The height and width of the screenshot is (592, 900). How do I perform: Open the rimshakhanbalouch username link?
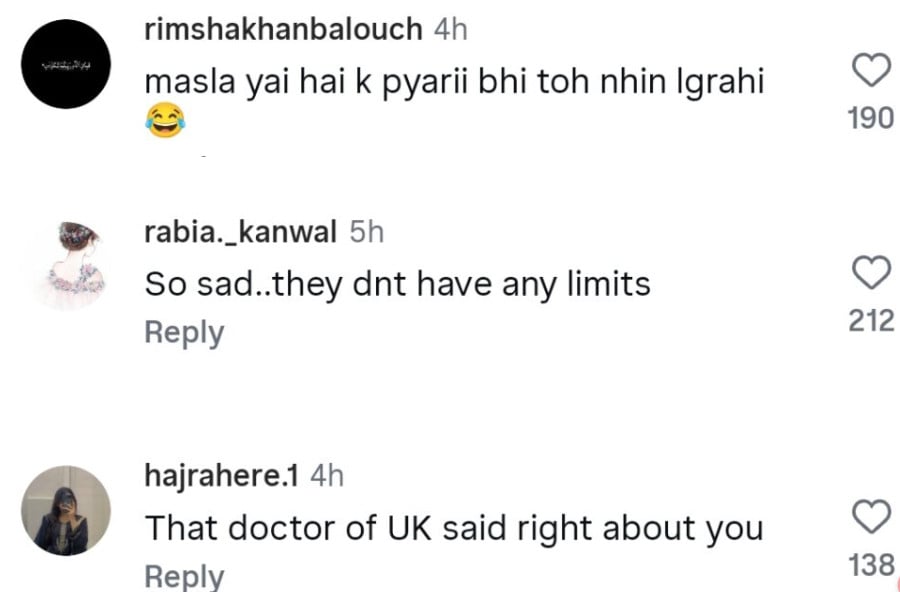coord(284,29)
